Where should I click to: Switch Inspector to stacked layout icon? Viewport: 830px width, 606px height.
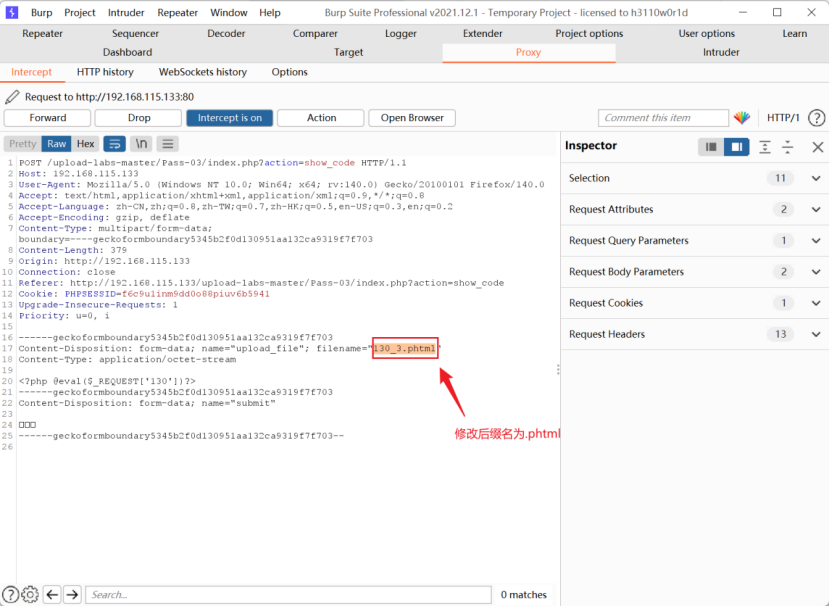click(711, 147)
